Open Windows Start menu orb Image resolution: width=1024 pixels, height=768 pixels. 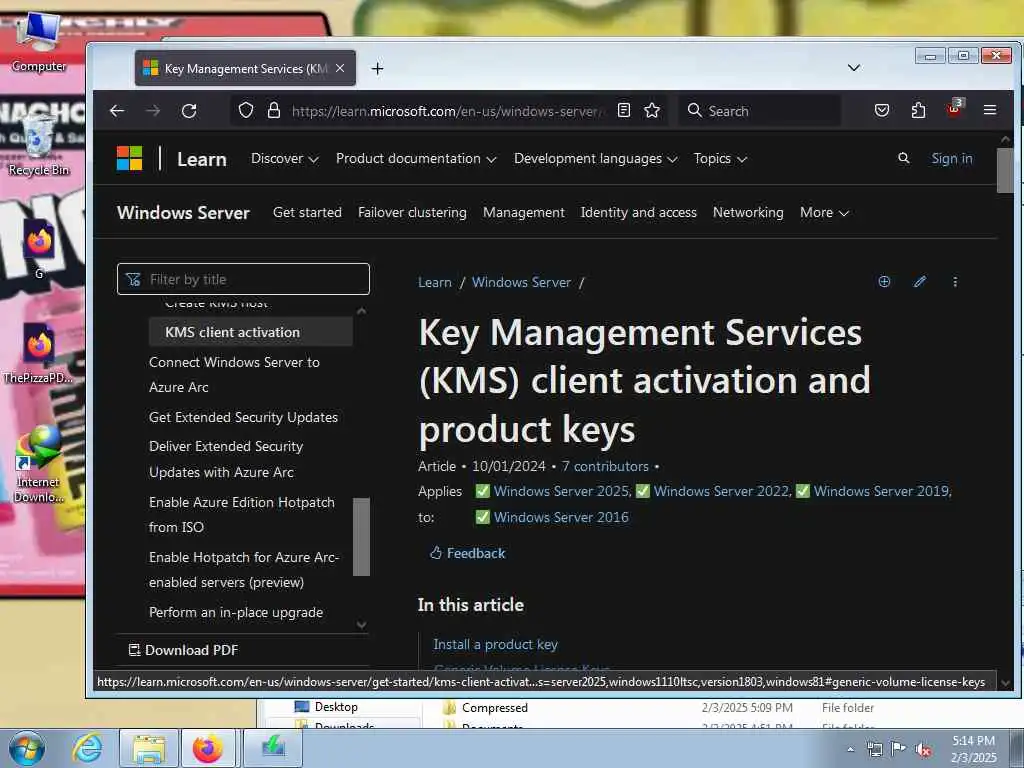27,748
